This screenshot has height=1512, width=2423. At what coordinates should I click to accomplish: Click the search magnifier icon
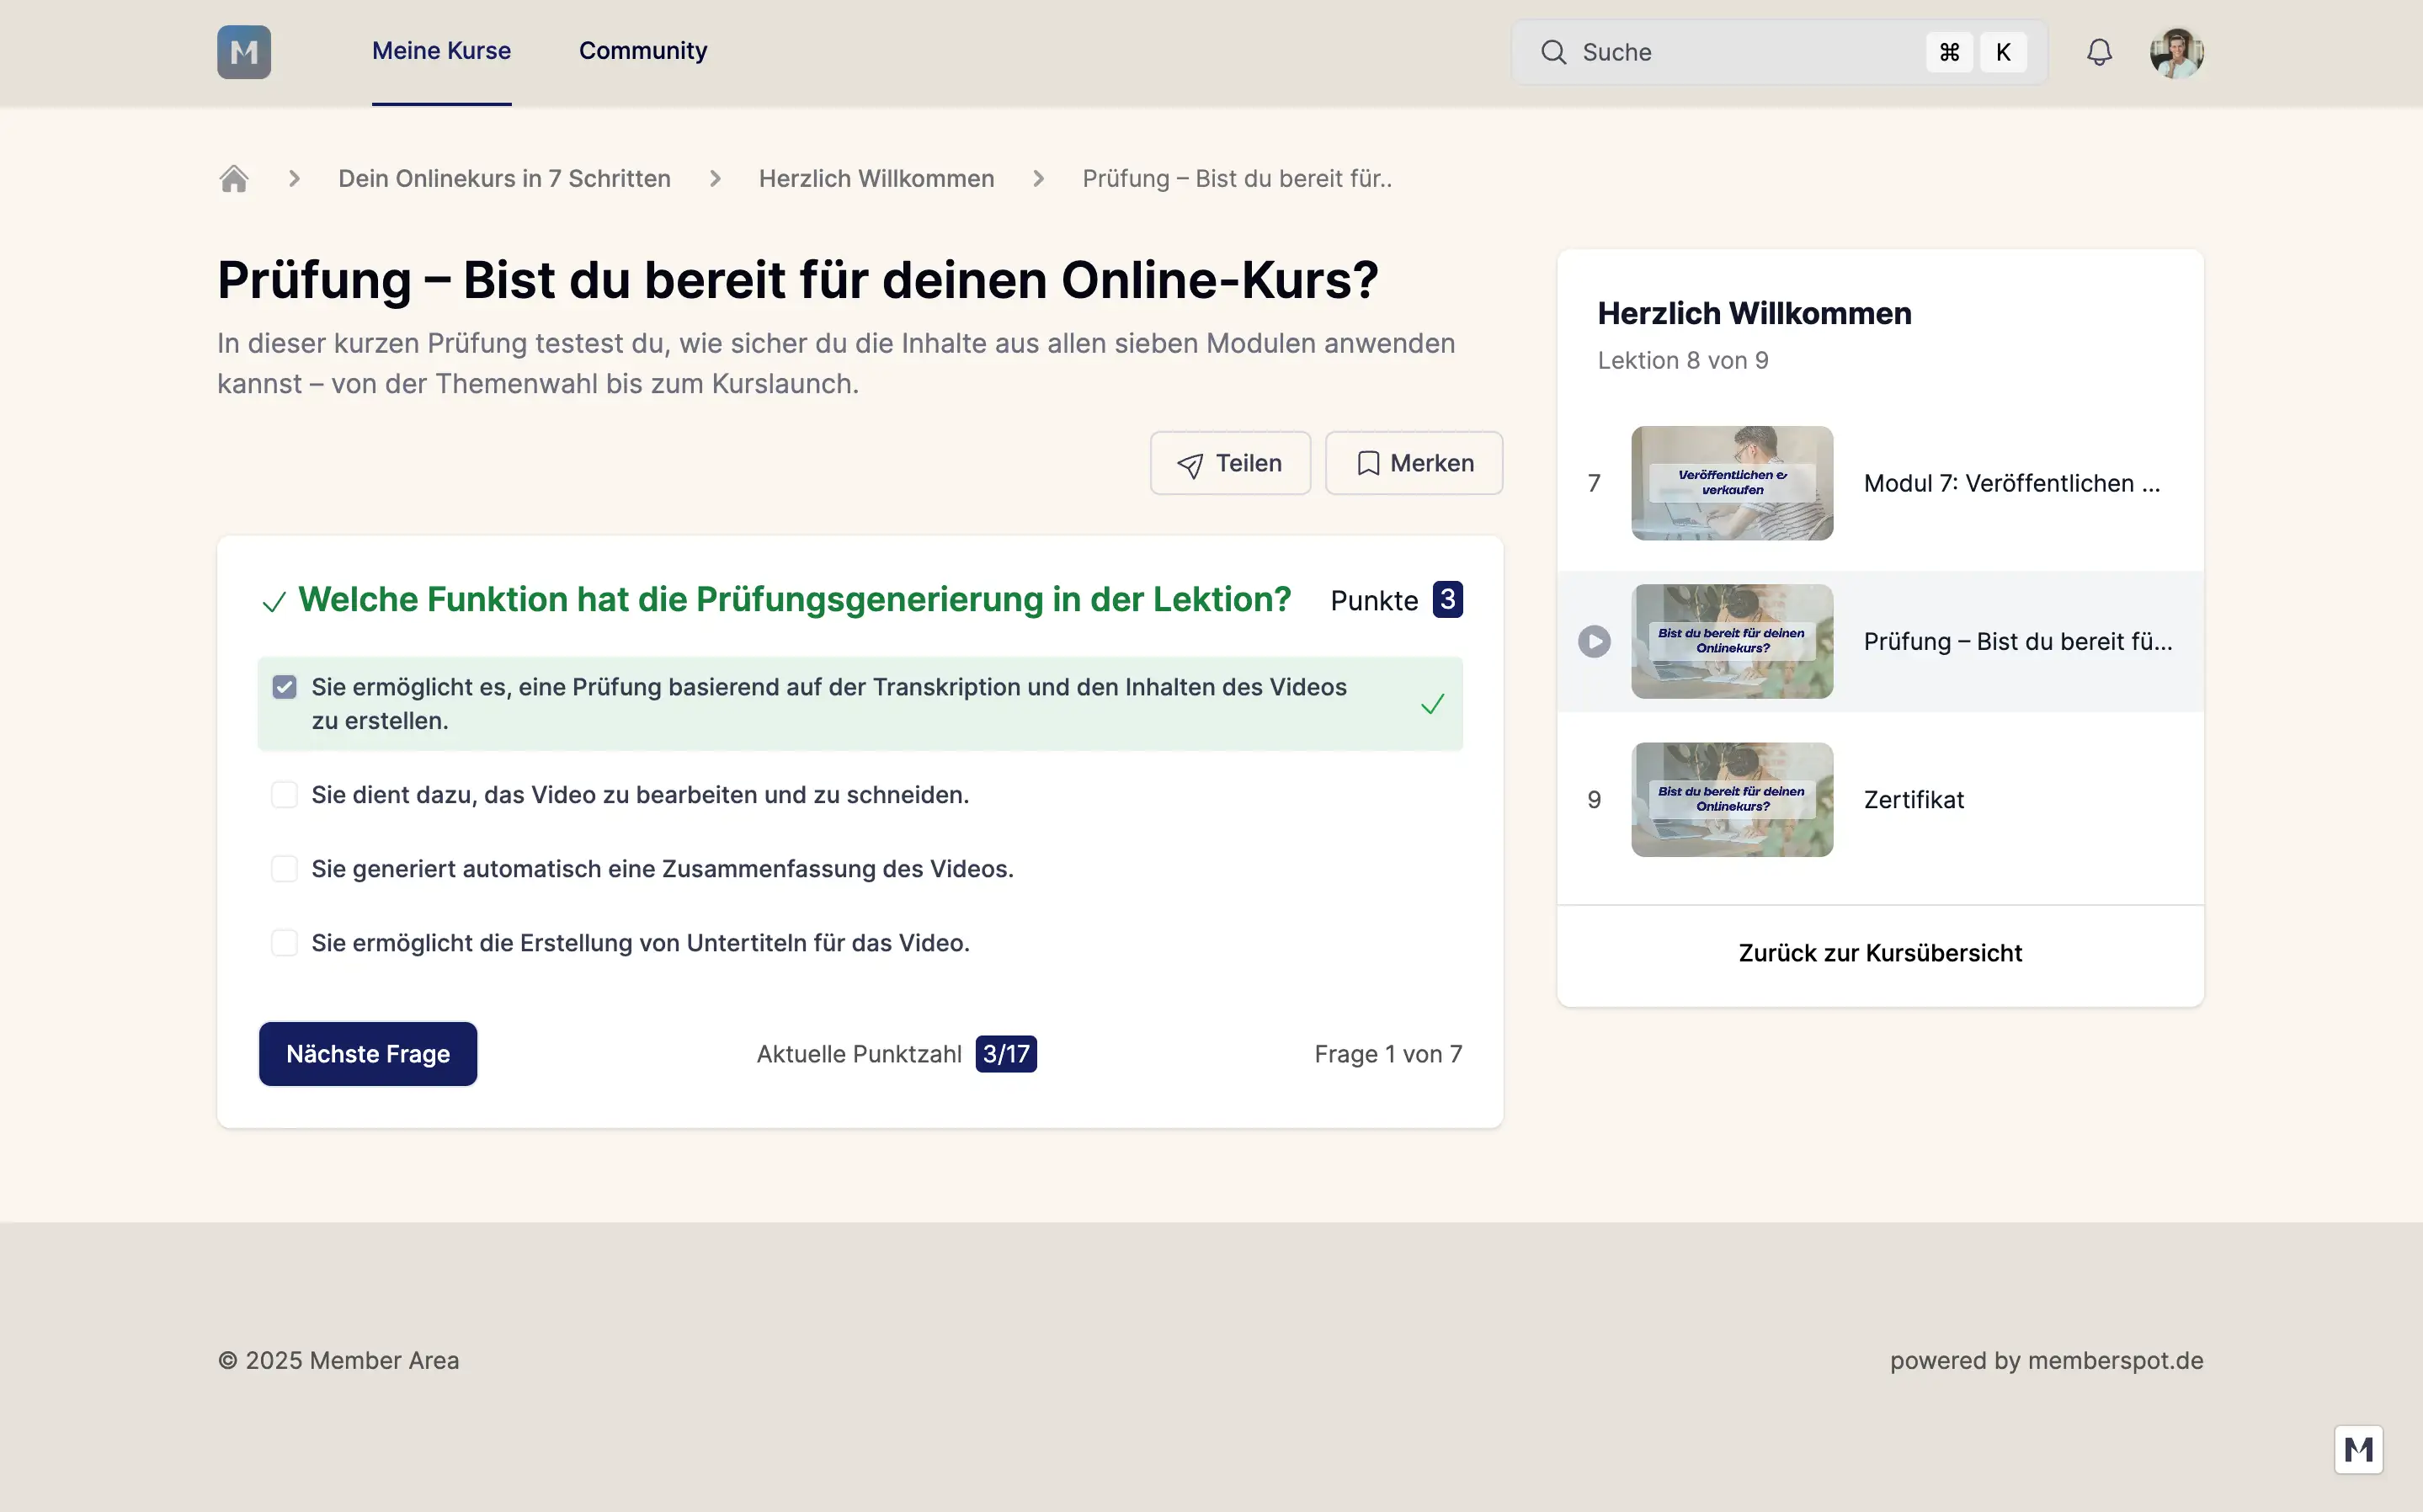point(1553,52)
